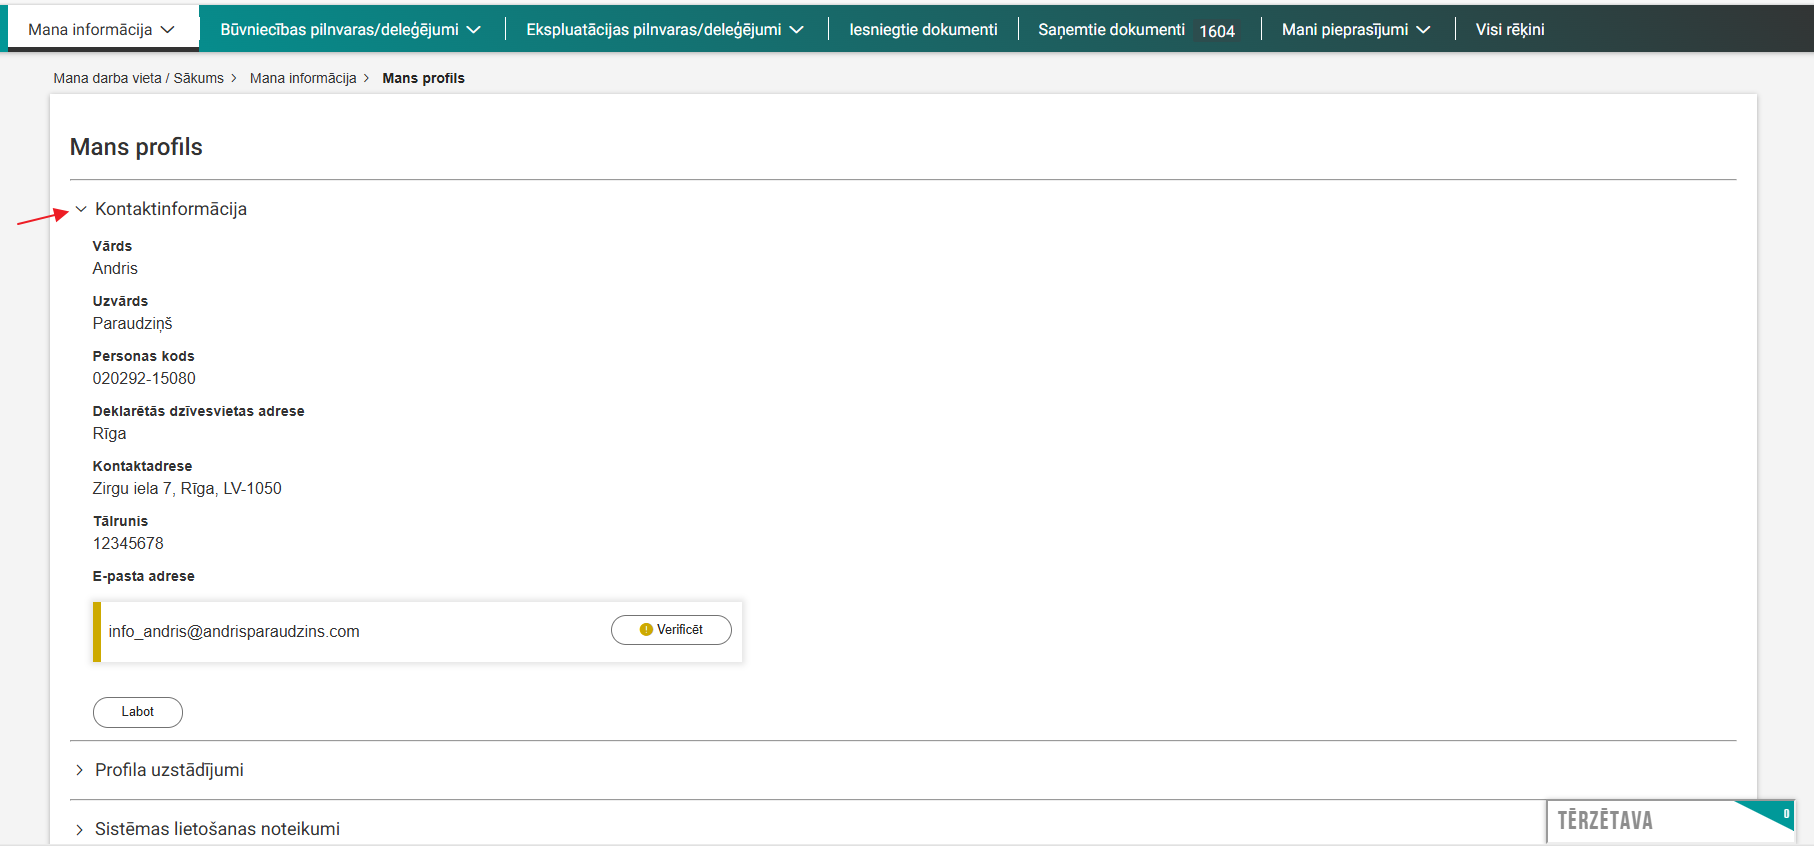Open Ekspluatācijas pilnvaras/deleģējumi dropdown
Image resolution: width=1814 pixels, height=846 pixels.
tap(664, 30)
